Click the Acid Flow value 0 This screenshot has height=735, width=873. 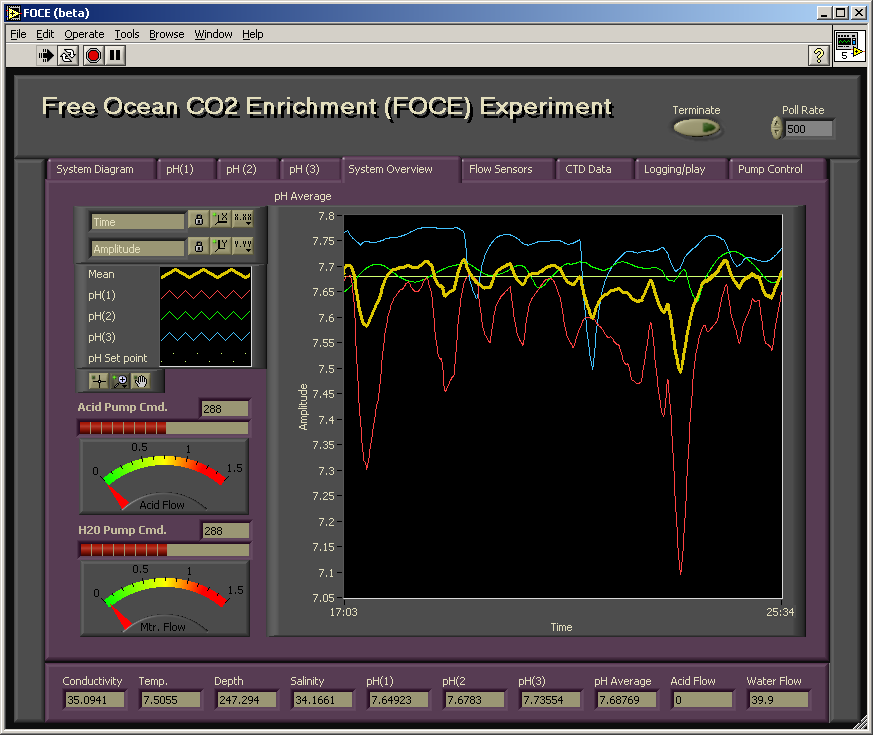pos(702,700)
